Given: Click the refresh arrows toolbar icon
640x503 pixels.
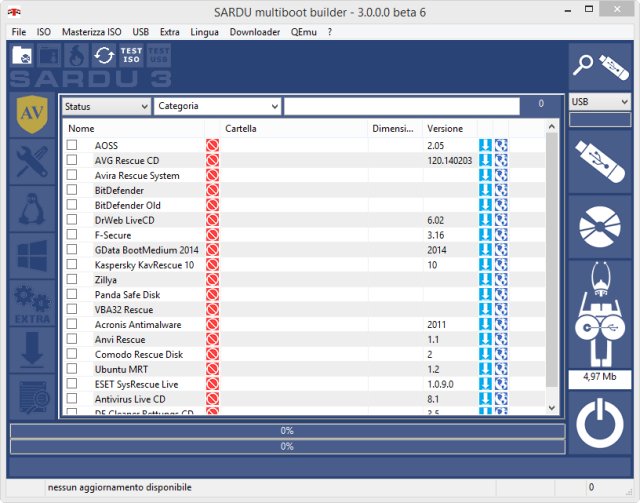Looking at the screenshot, I should pos(104,55).
